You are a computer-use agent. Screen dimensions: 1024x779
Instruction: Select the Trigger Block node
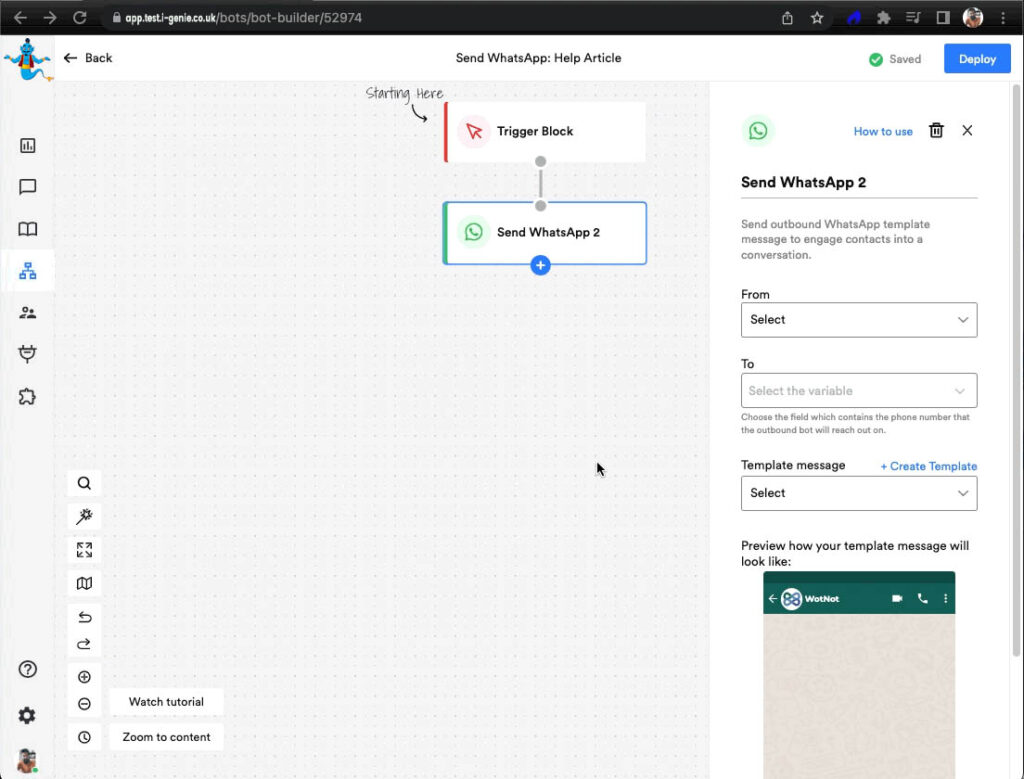545,132
